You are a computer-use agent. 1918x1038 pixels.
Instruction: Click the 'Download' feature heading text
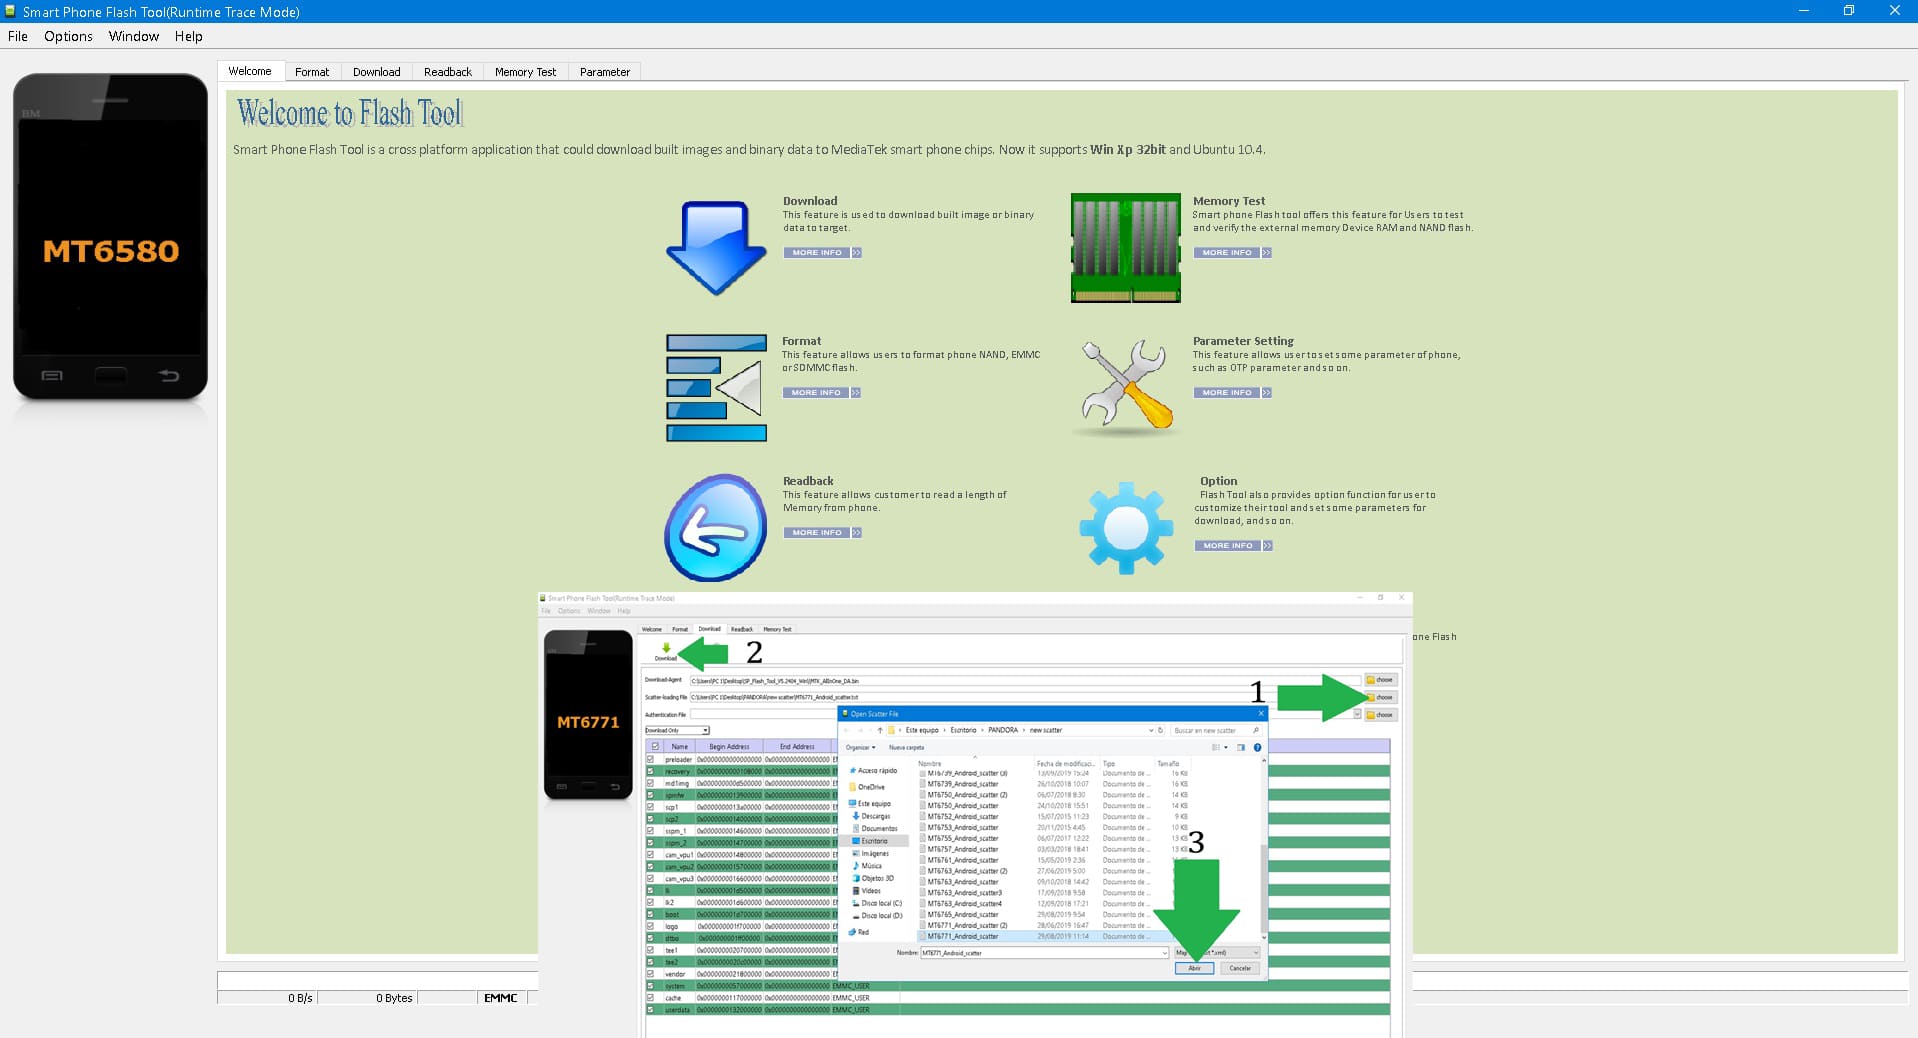[810, 201]
